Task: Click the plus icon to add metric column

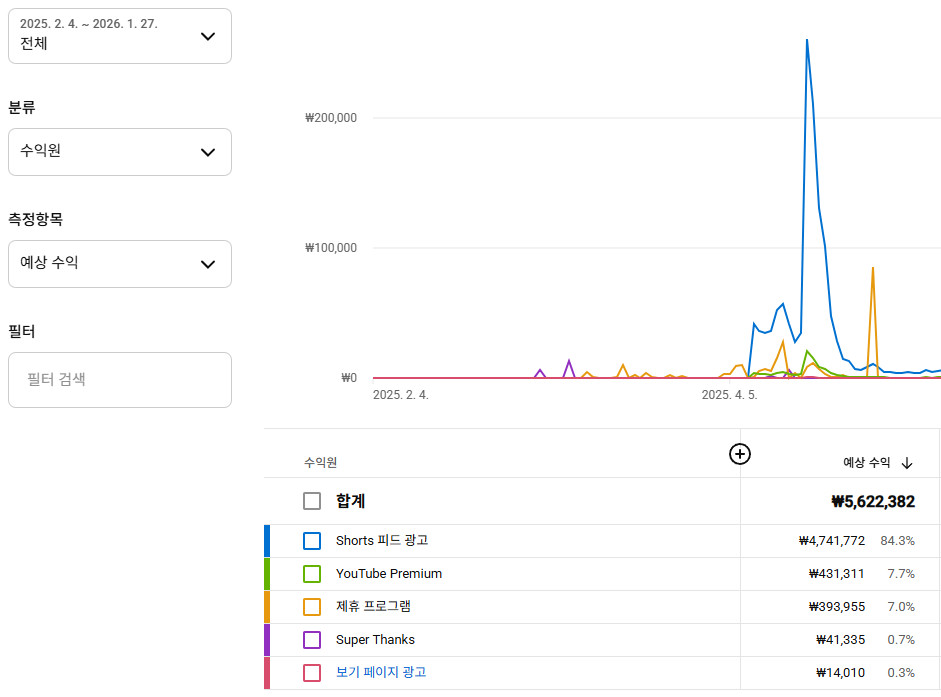Action: [x=739, y=454]
